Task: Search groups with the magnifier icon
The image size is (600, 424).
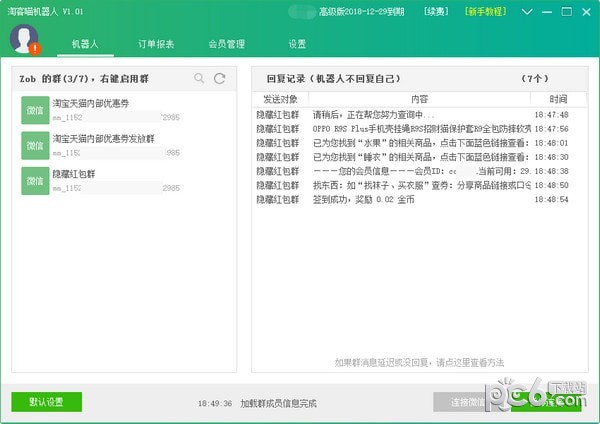Action: (199, 78)
